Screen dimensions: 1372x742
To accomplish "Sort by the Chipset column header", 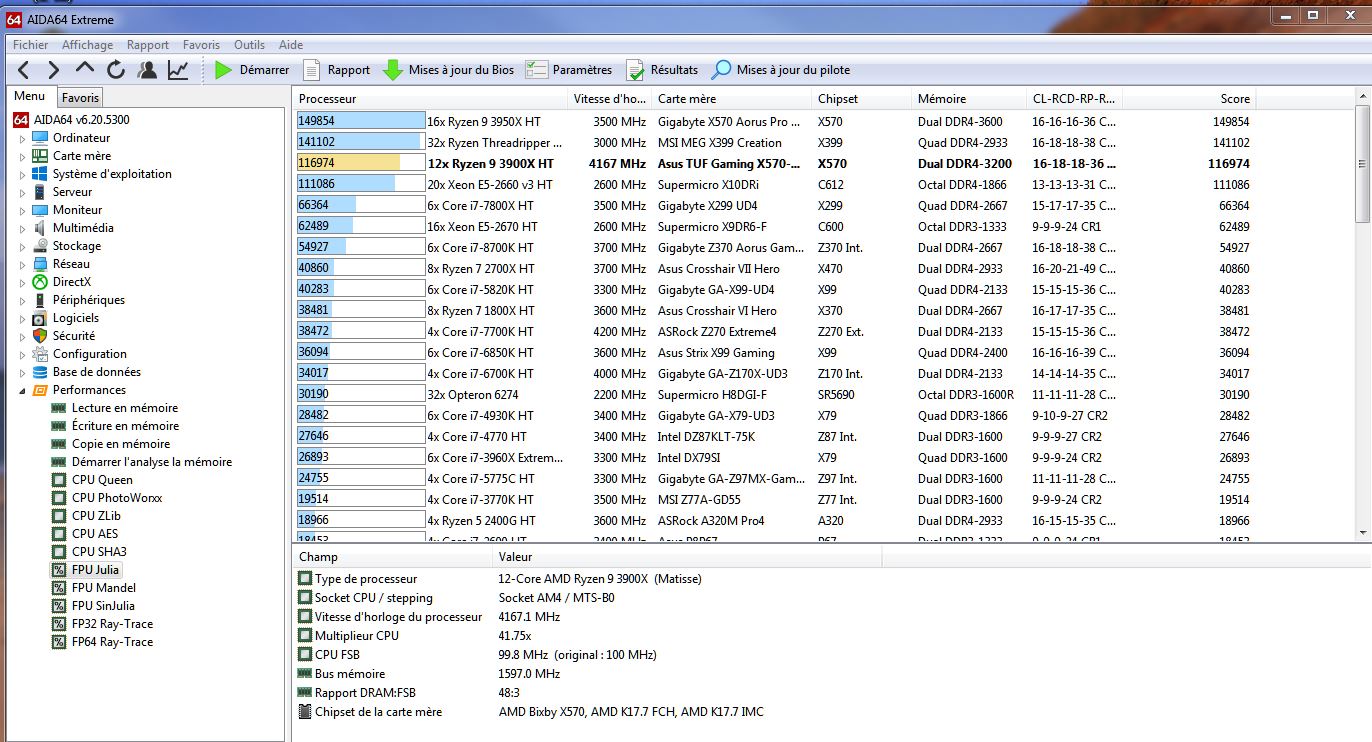I will coord(861,99).
